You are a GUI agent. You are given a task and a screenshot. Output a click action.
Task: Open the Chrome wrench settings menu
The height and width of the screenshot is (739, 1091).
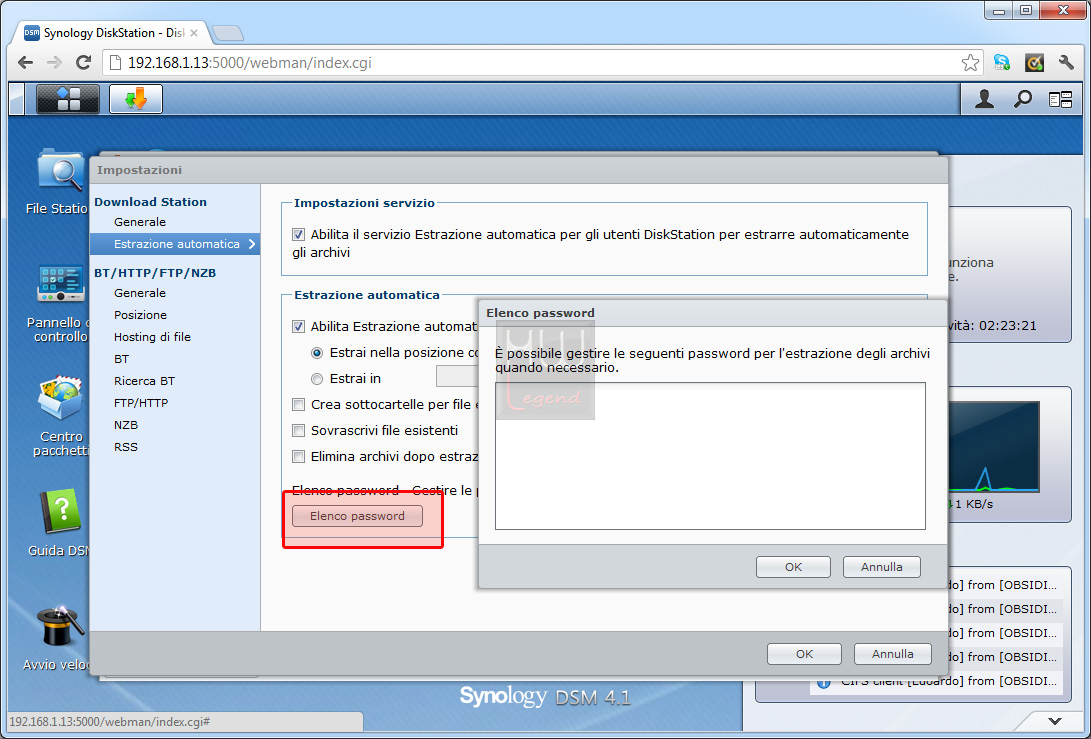click(x=1066, y=63)
